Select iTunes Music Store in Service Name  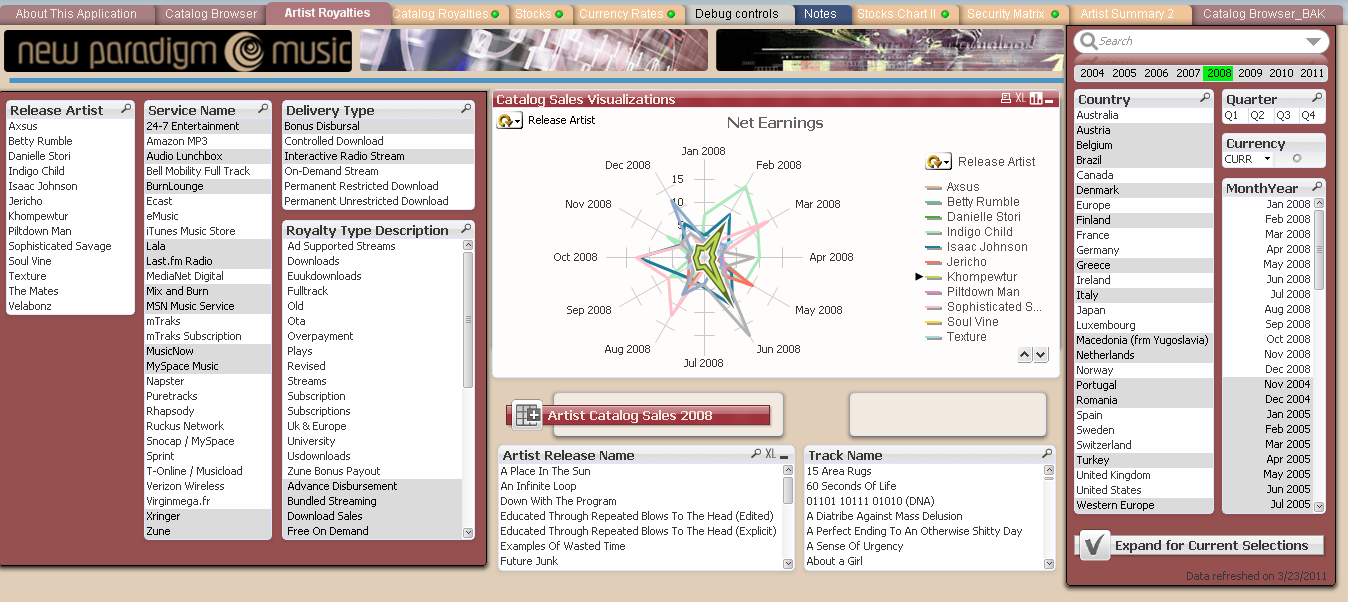208,231
